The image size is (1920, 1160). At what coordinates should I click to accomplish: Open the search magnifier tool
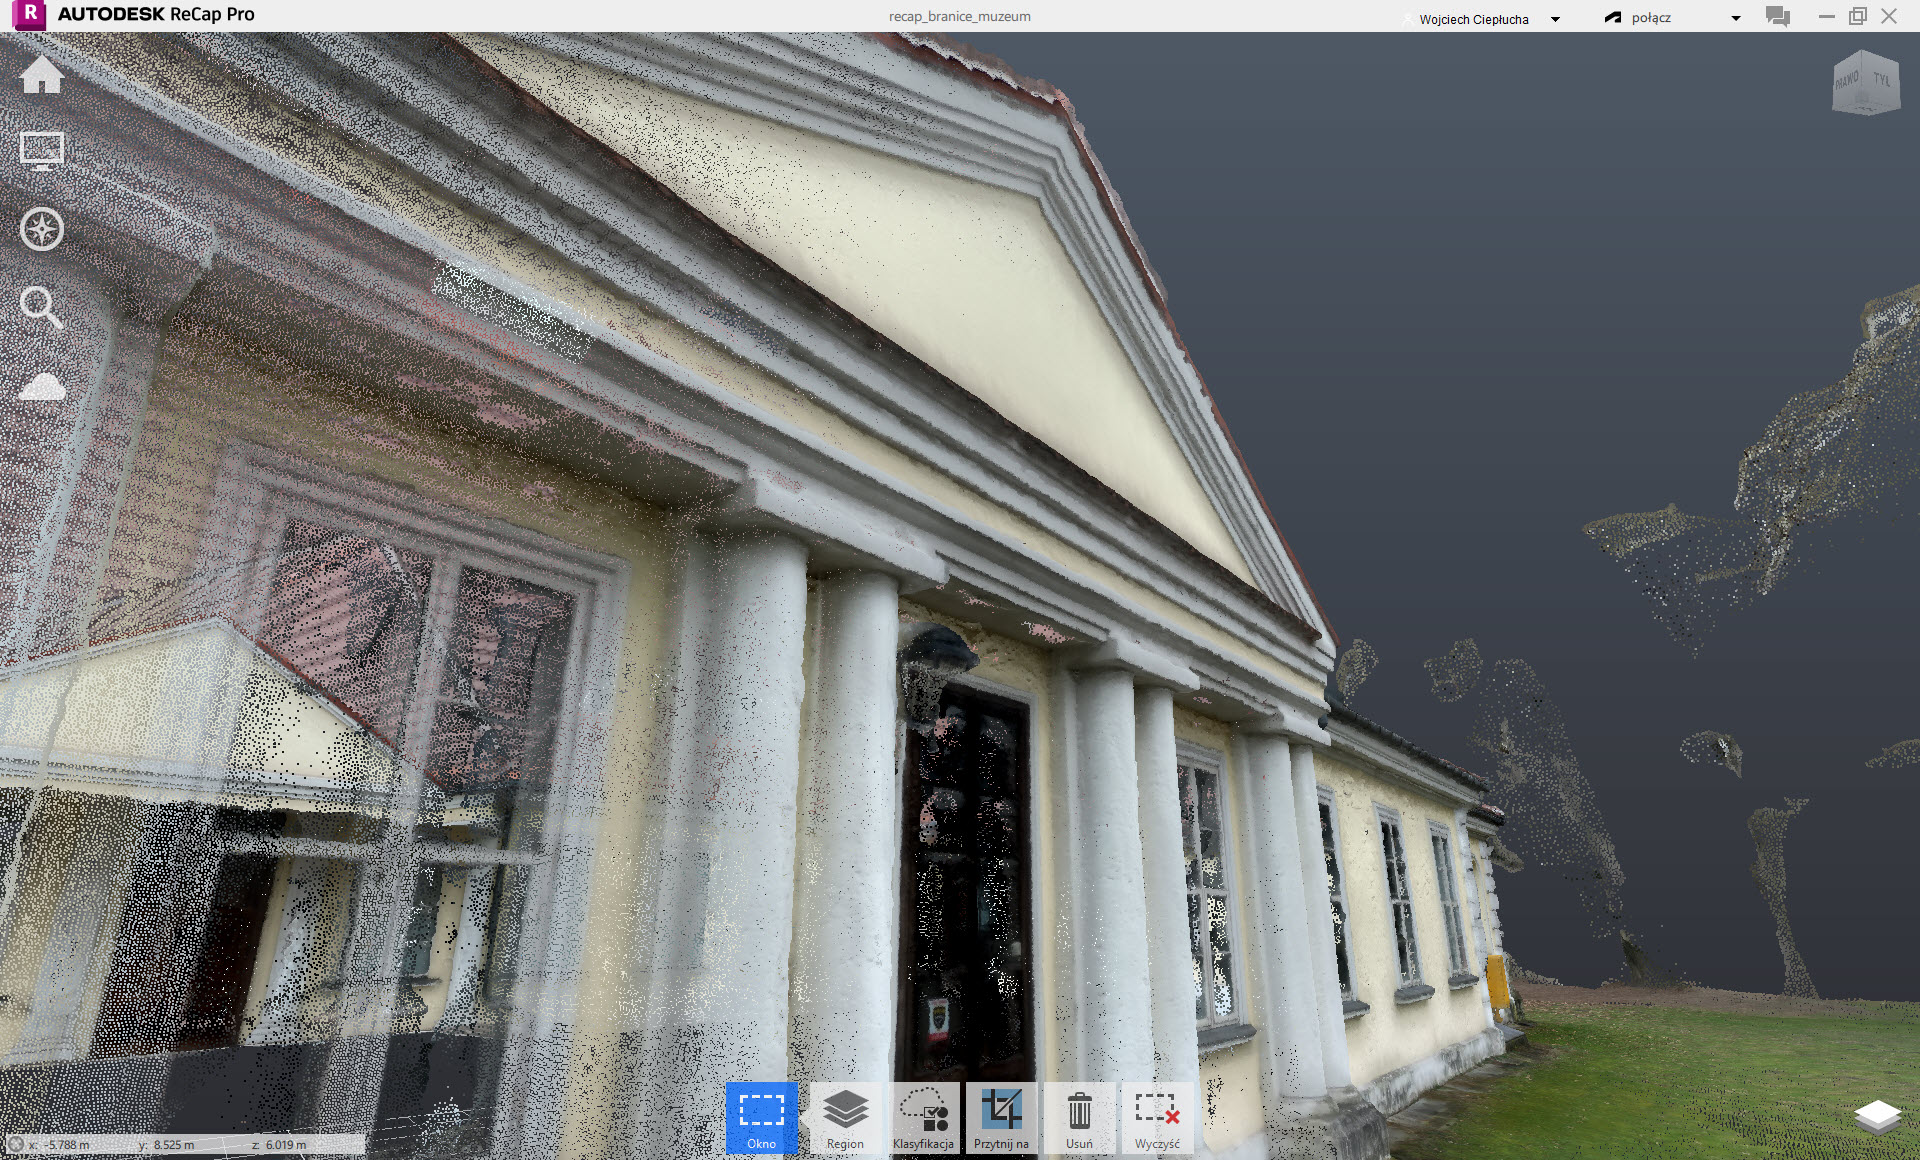click(42, 308)
